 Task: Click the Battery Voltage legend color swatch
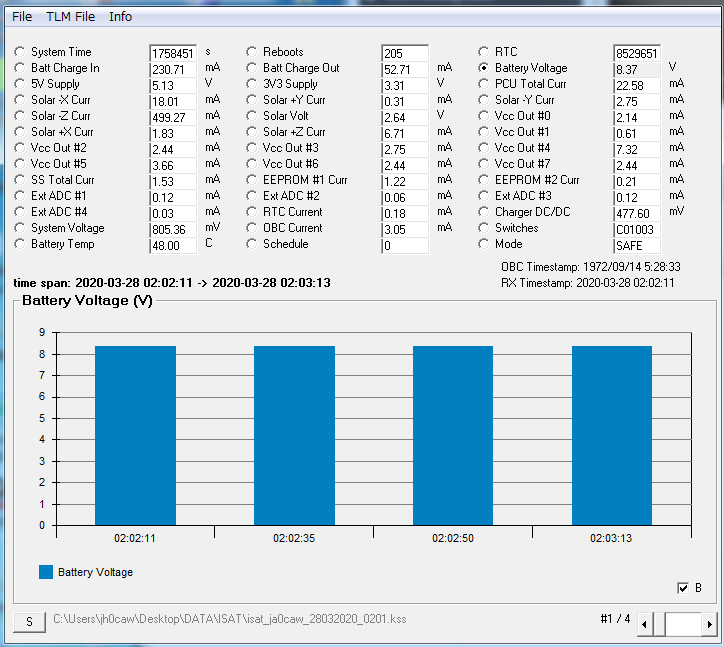coord(46,572)
